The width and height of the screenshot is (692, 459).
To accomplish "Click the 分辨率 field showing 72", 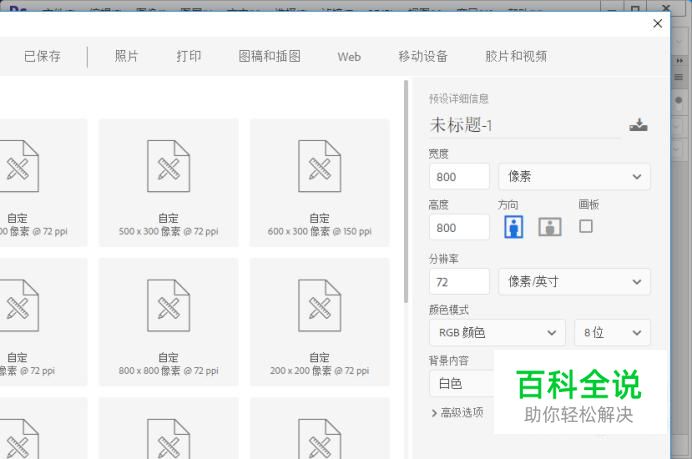I will [x=459, y=282].
